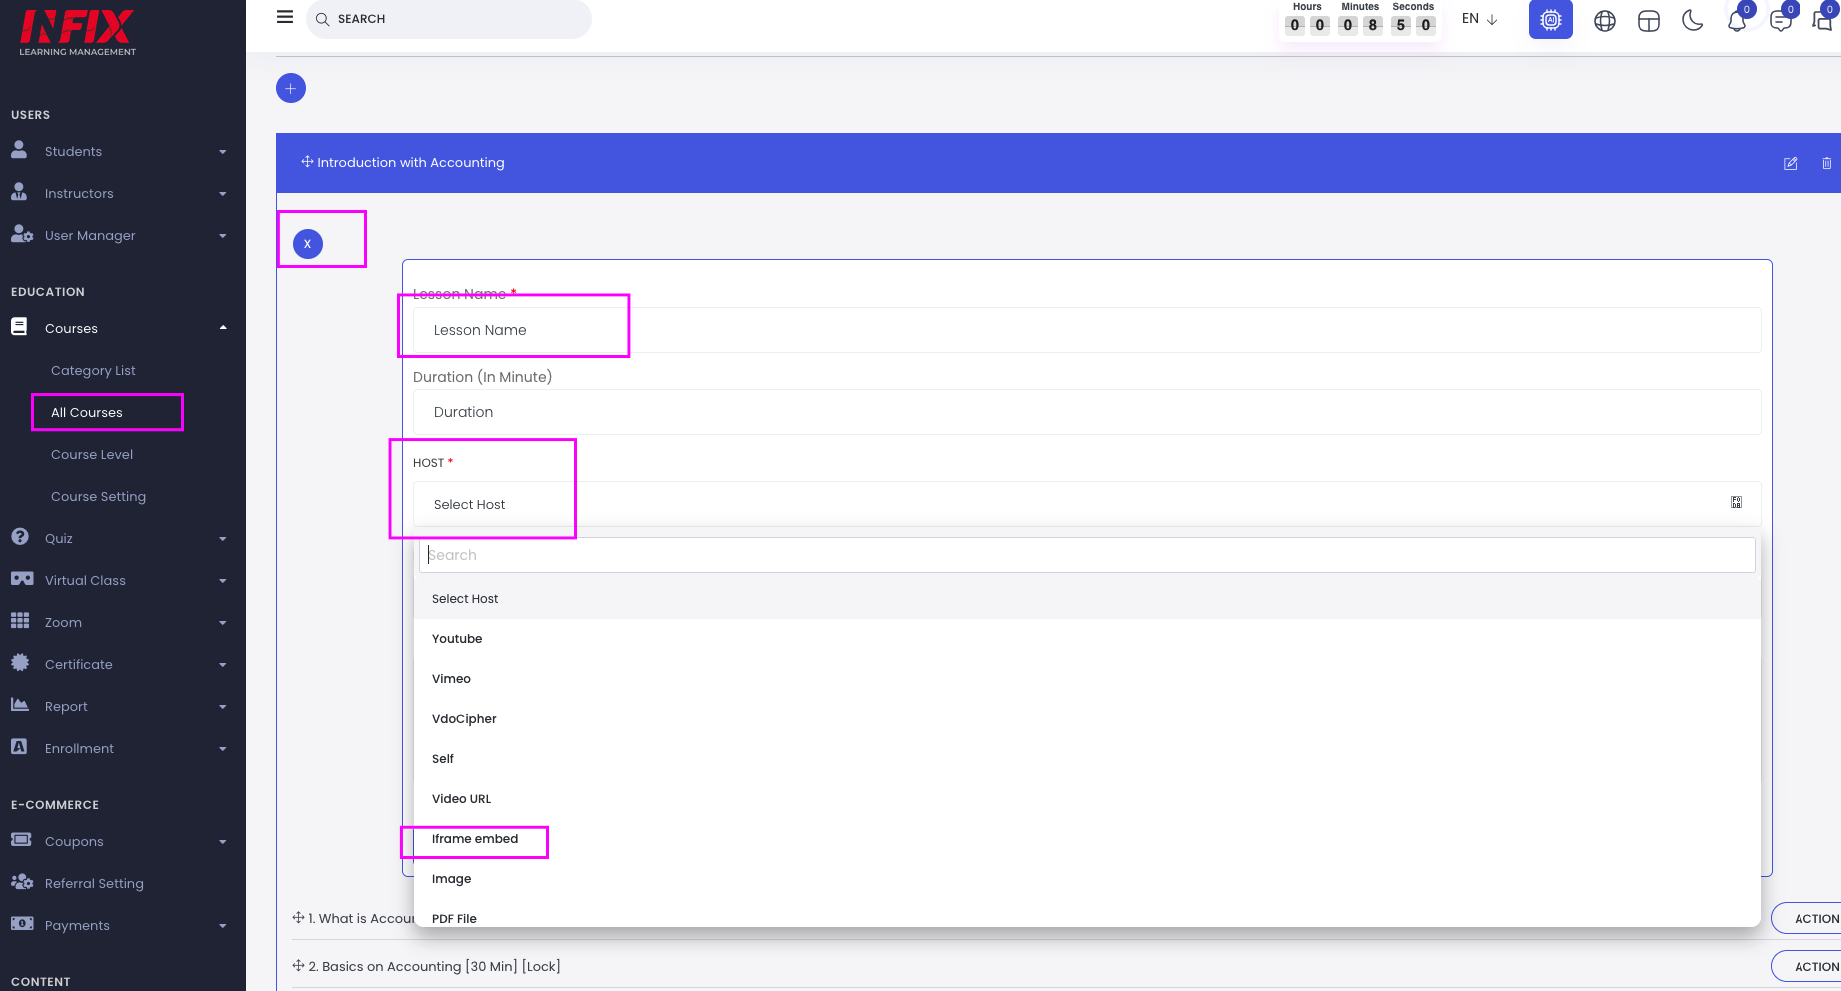
Task: Choose Iframe embed host option
Action: 1087,839
